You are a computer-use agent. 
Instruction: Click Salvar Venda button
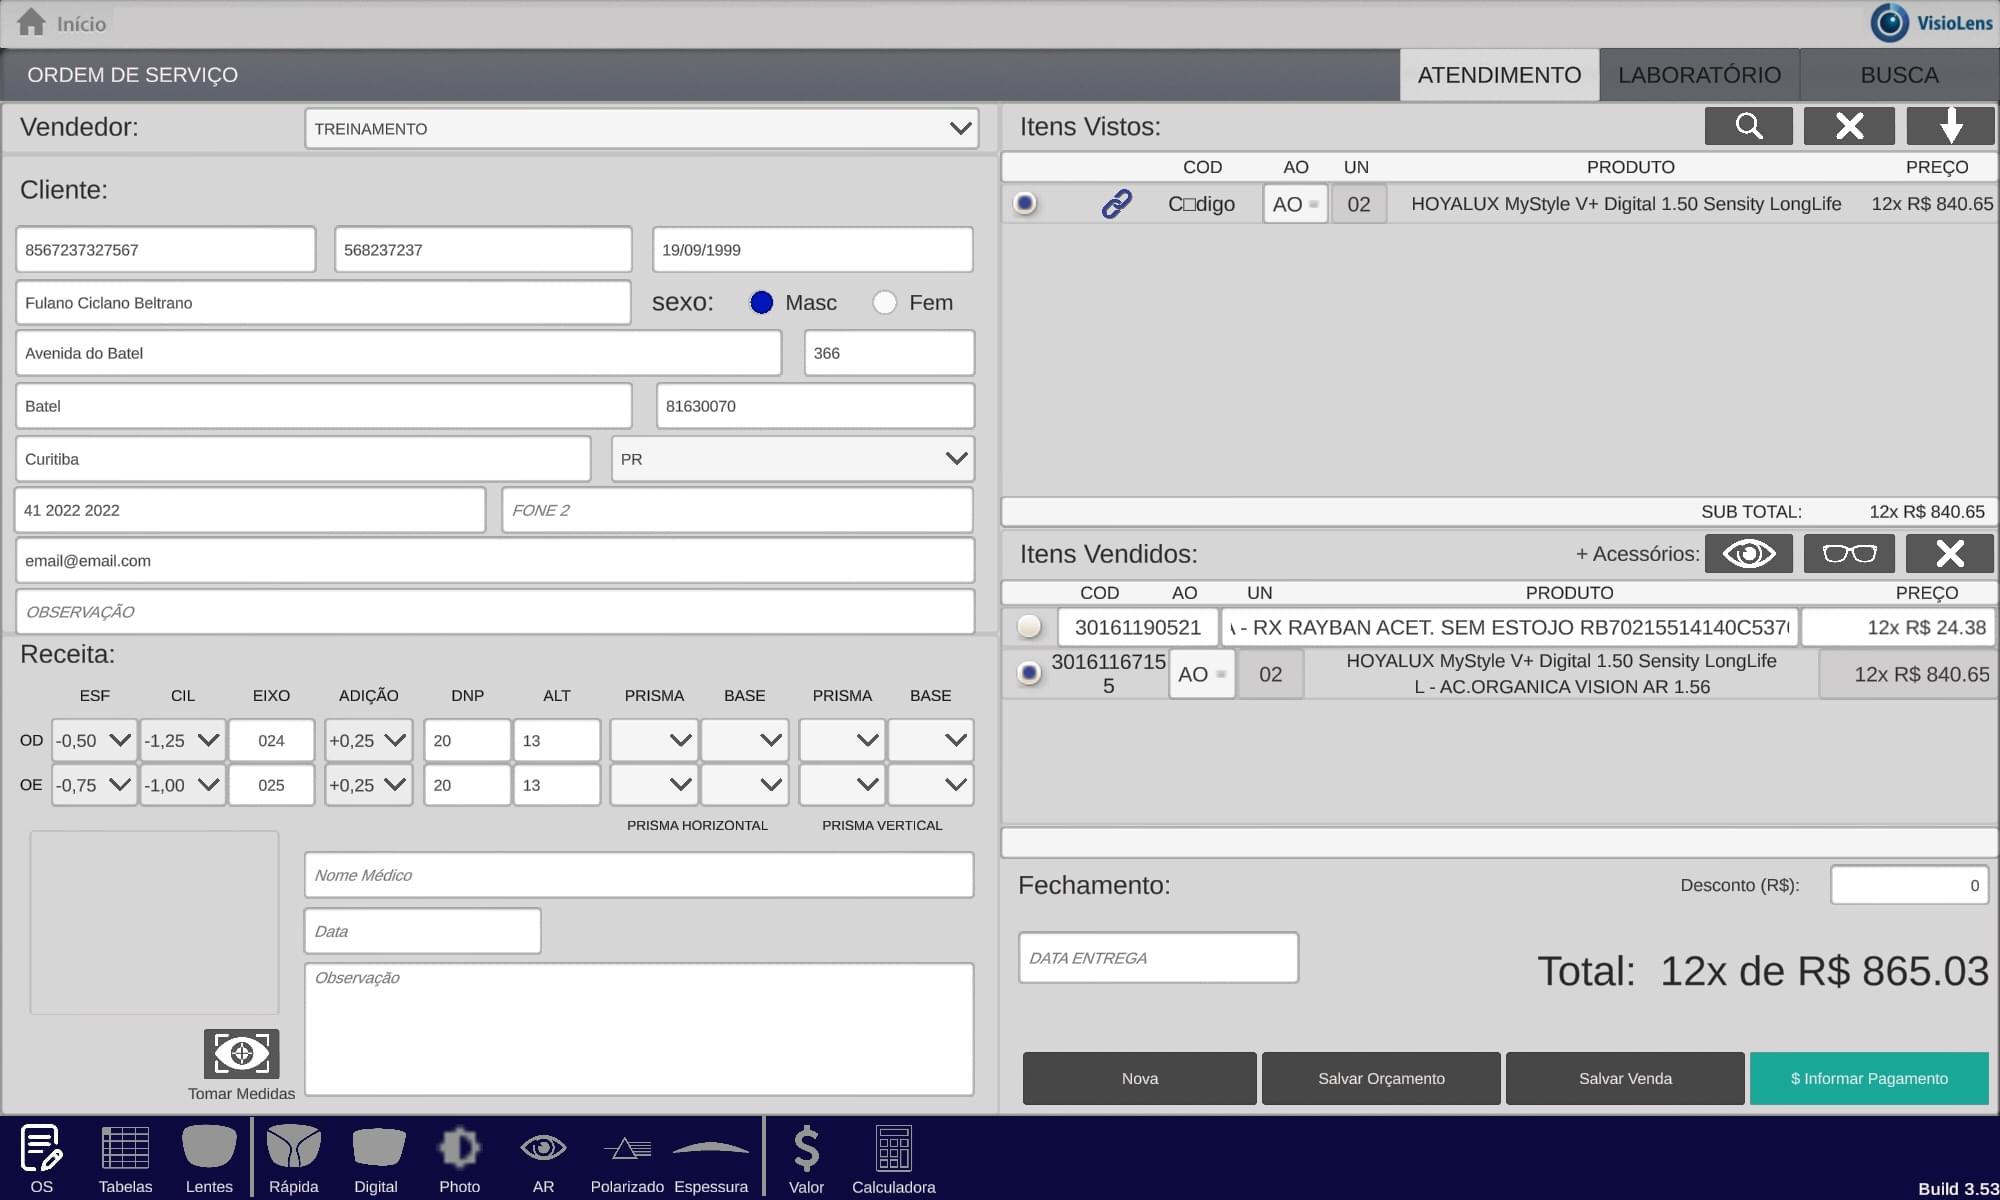pos(1625,1078)
